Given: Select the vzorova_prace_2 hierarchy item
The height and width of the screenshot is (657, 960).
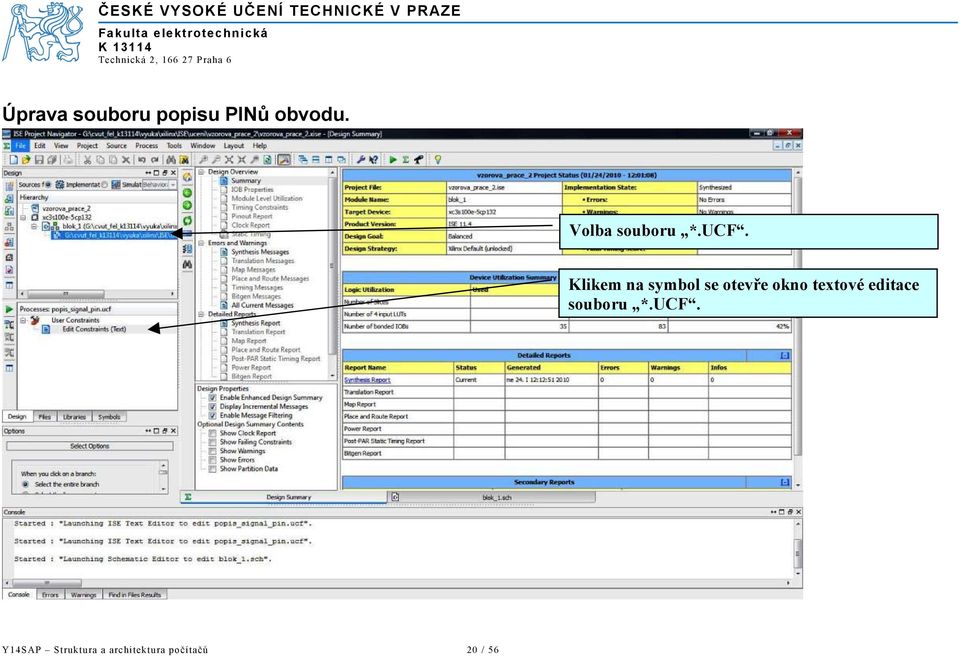Looking at the screenshot, I should click(66, 208).
